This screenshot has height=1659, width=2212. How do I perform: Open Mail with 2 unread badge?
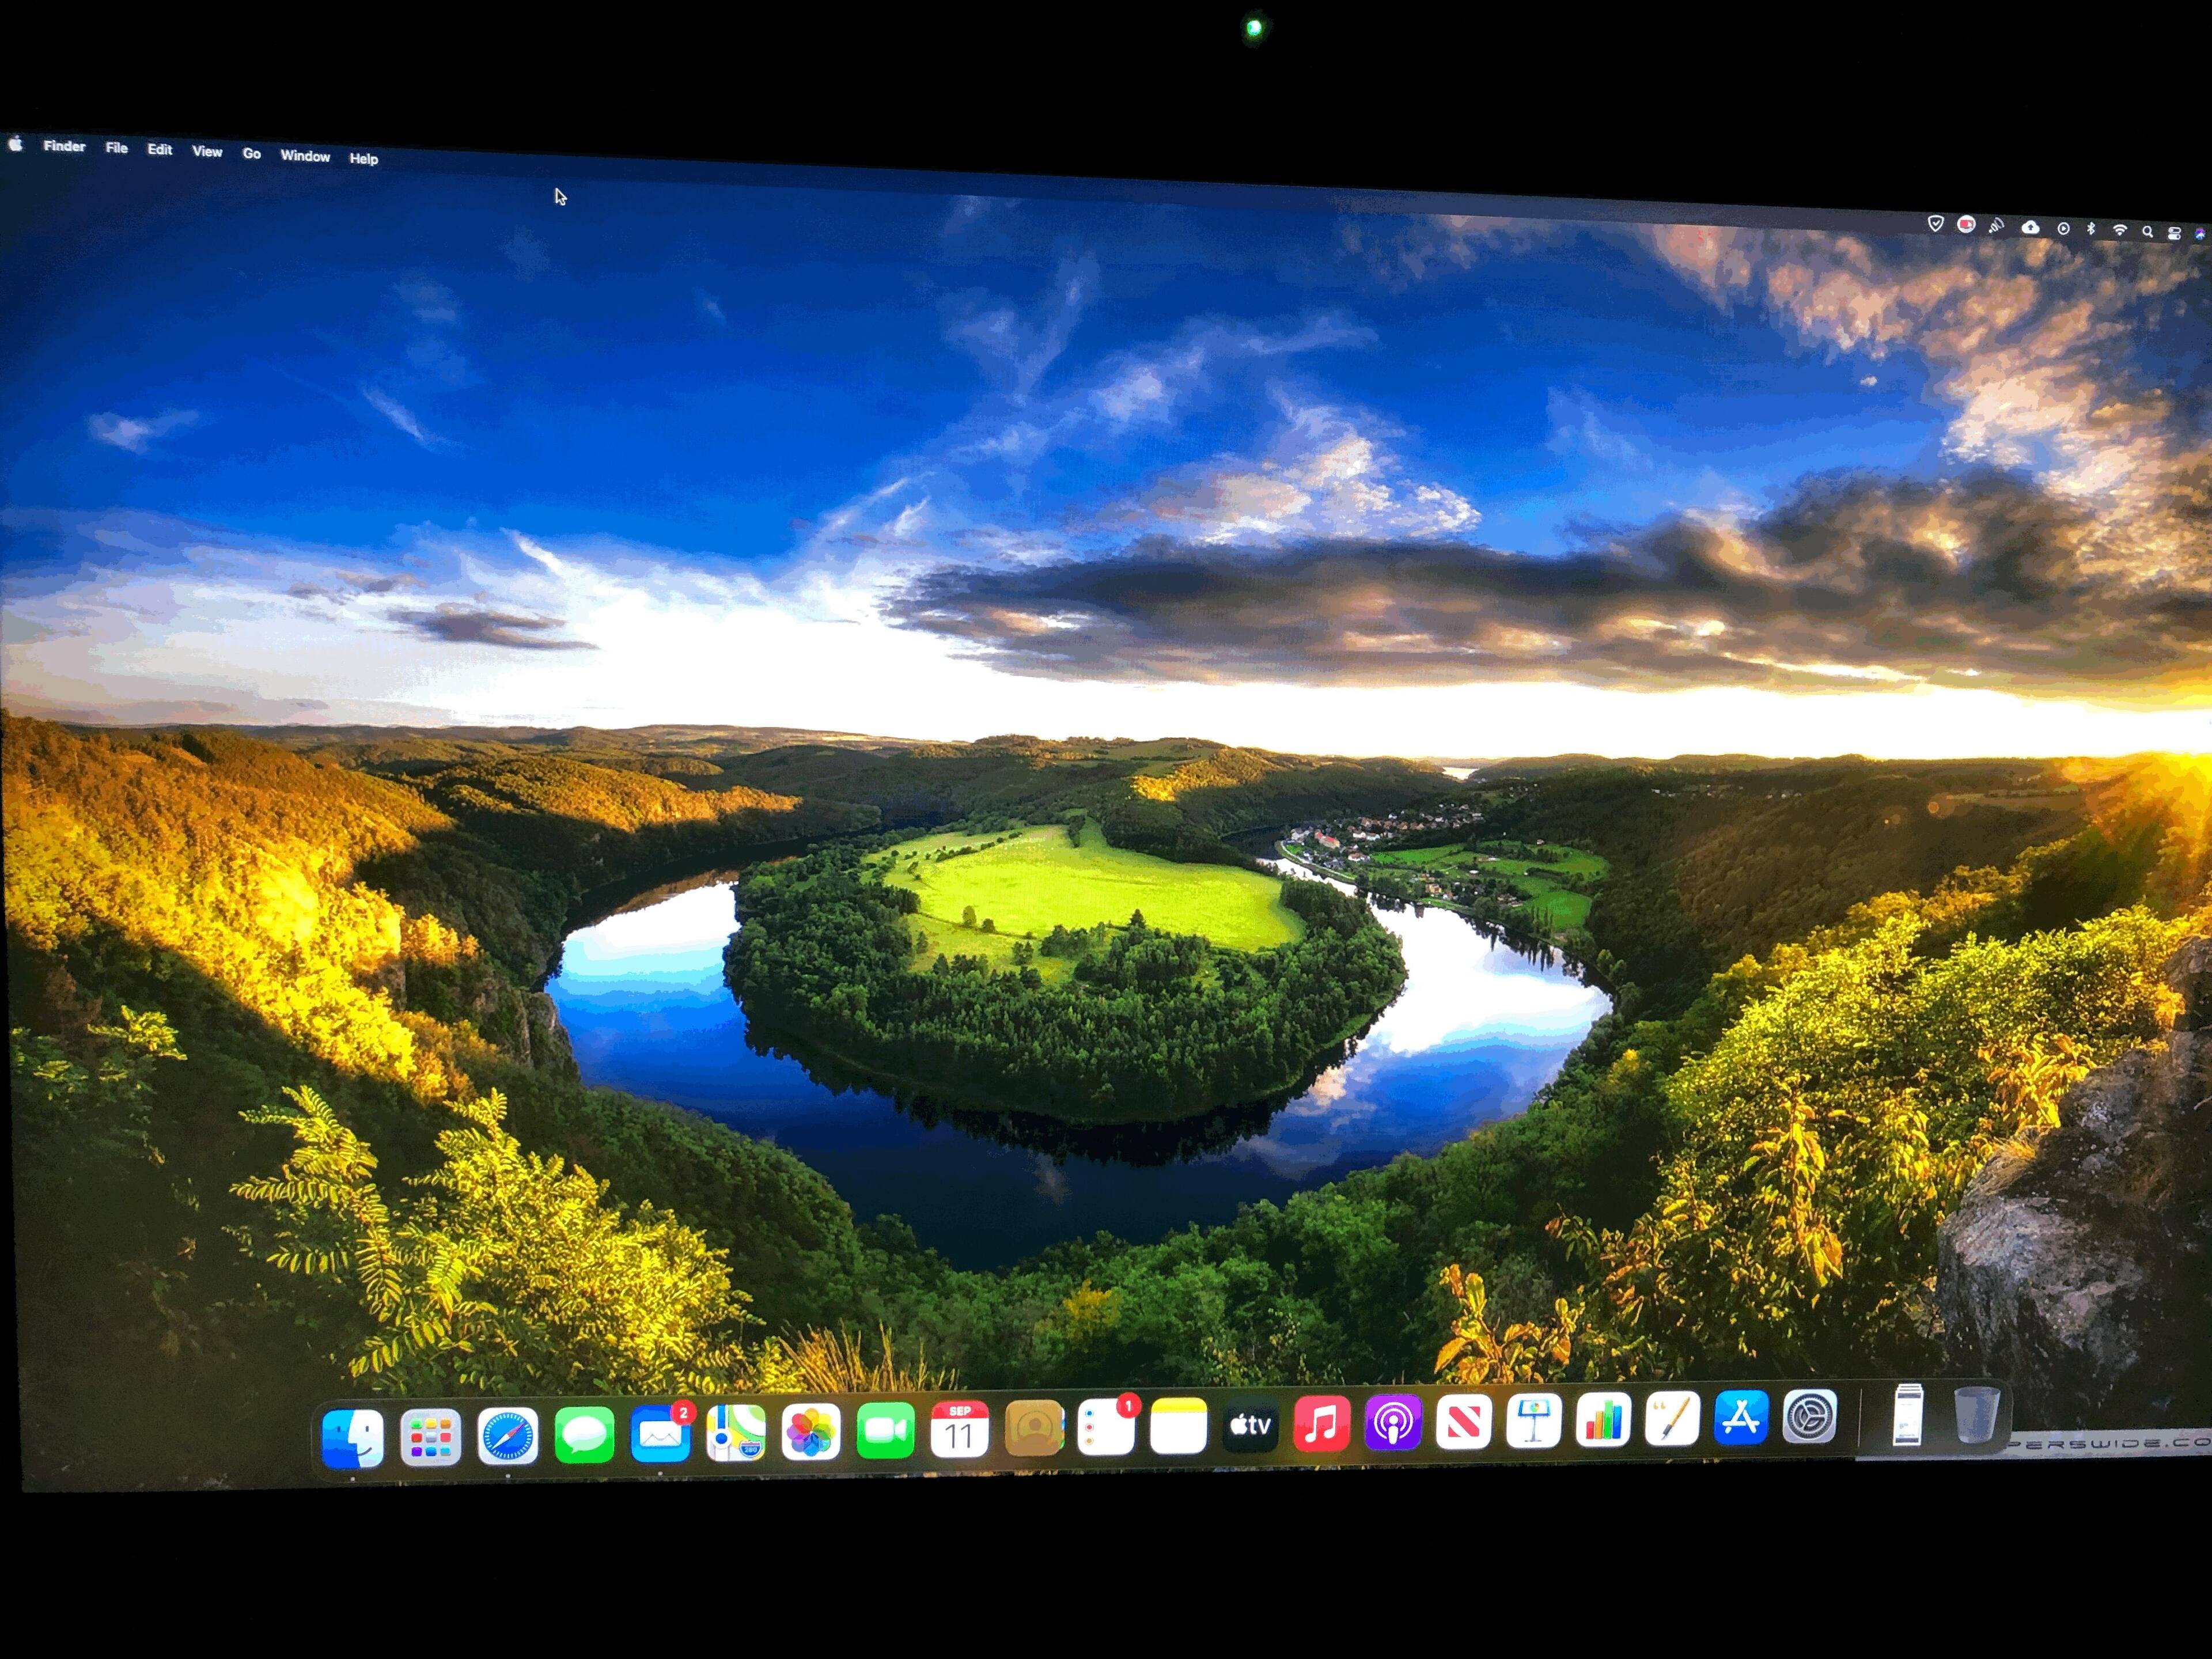tap(660, 1435)
